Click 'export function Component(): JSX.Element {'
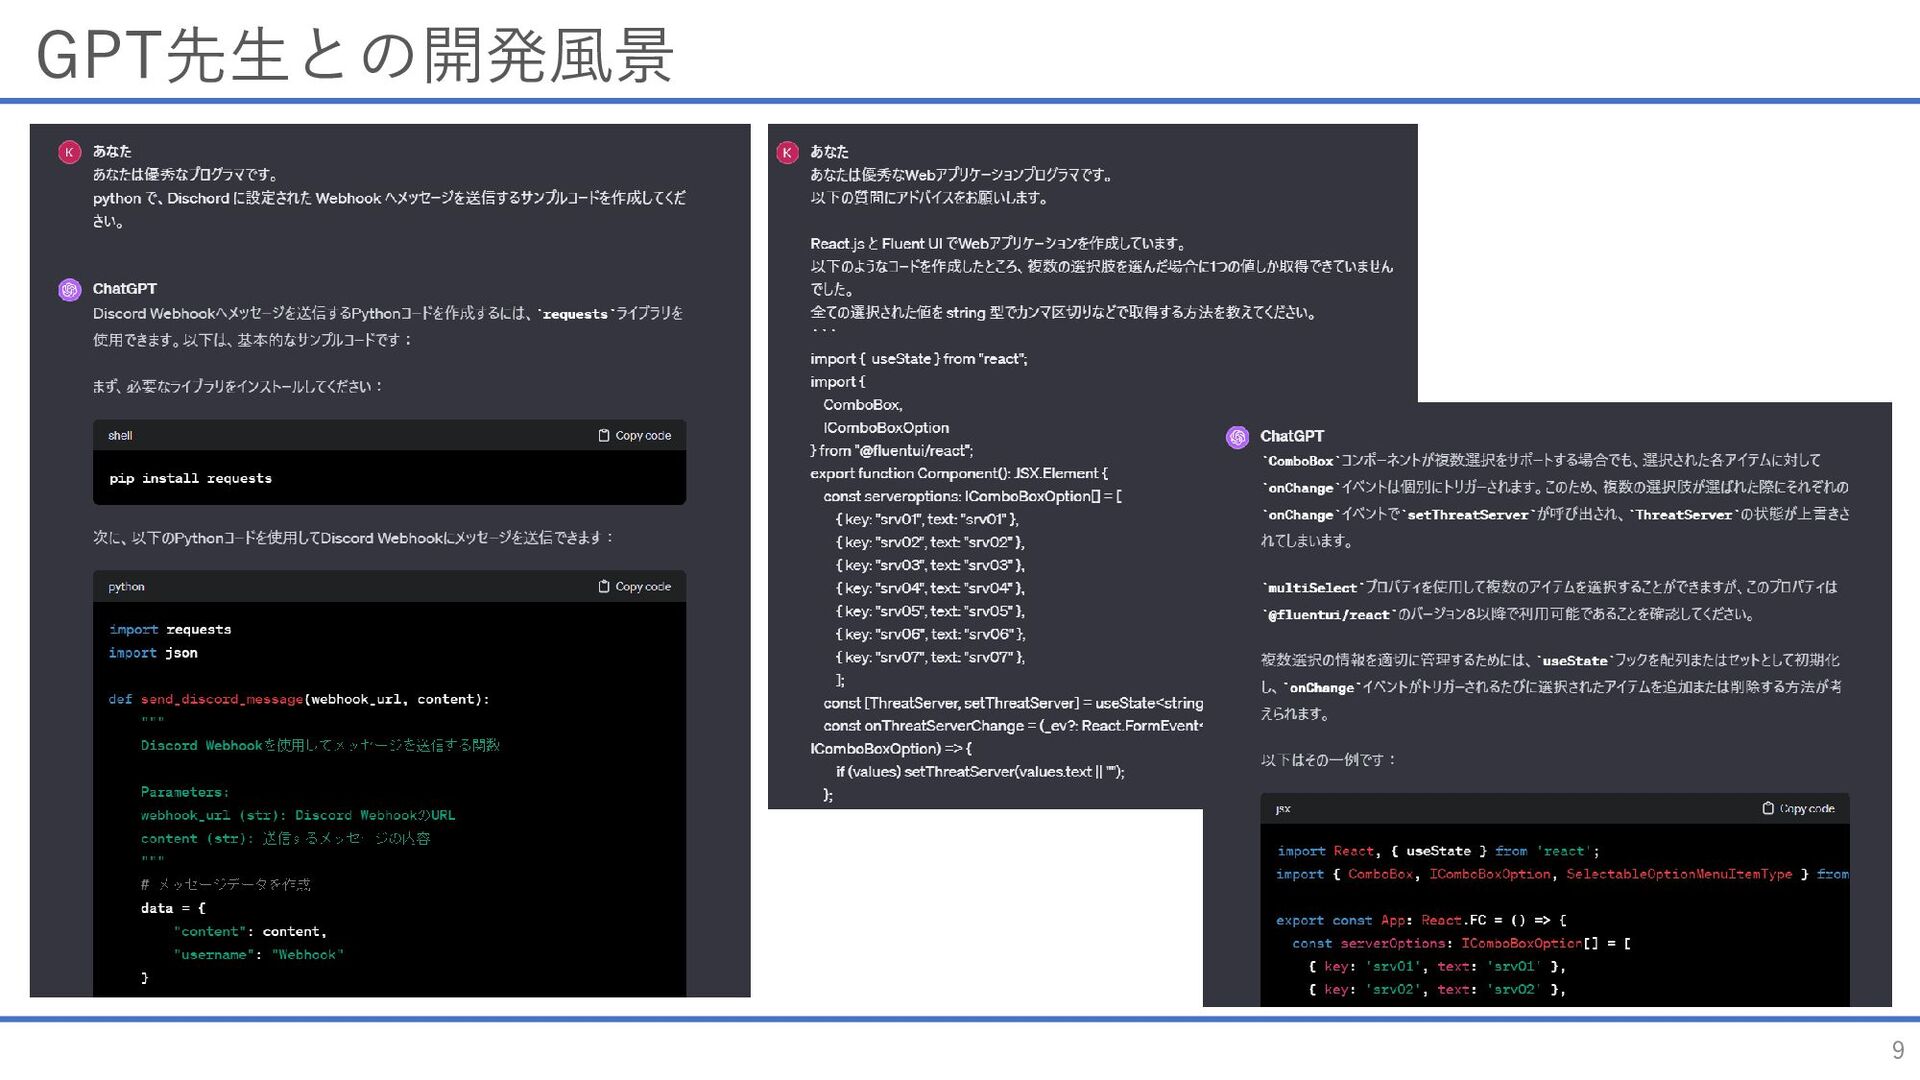Image resolution: width=1920 pixels, height=1080 pixels. [959, 474]
